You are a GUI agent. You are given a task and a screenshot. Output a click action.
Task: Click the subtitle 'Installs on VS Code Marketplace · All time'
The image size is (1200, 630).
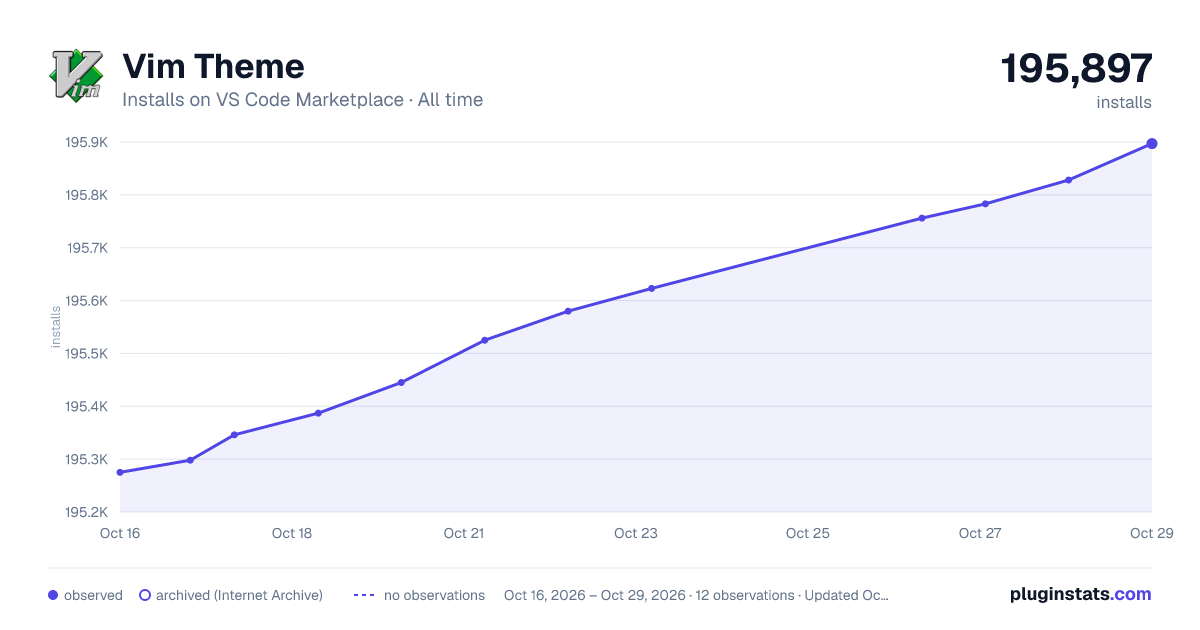pyautogui.click(x=302, y=100)
